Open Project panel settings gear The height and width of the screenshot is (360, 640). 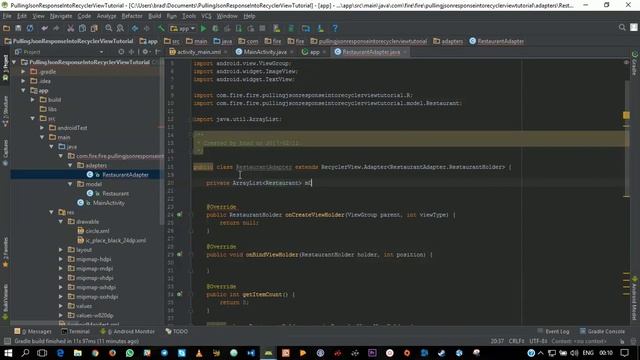(146, 52)
